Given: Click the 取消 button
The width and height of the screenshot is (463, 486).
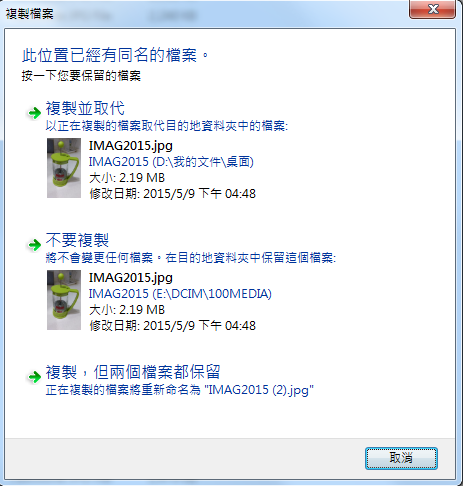Looking at the screenshot, I should [401, 458].
